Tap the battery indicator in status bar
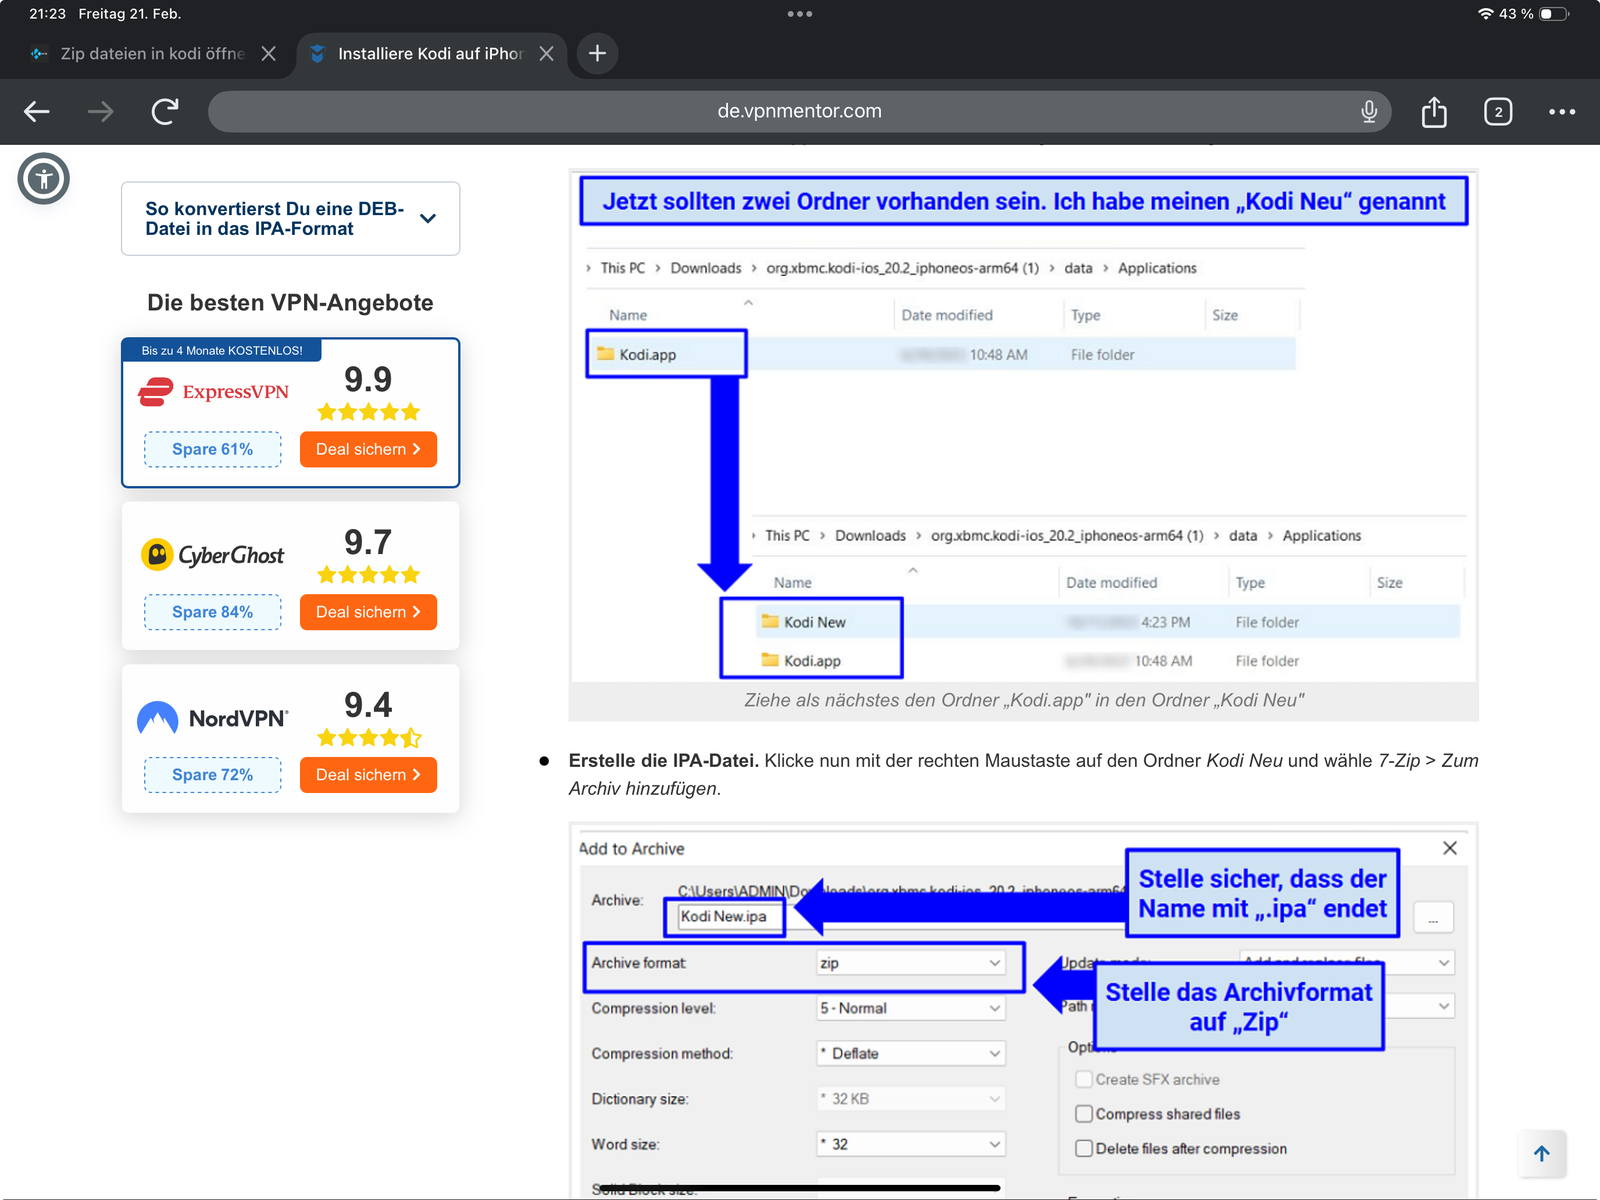Viewport: 1600px width, 1200px height. pyautogui.click(x=1555, y=14)
